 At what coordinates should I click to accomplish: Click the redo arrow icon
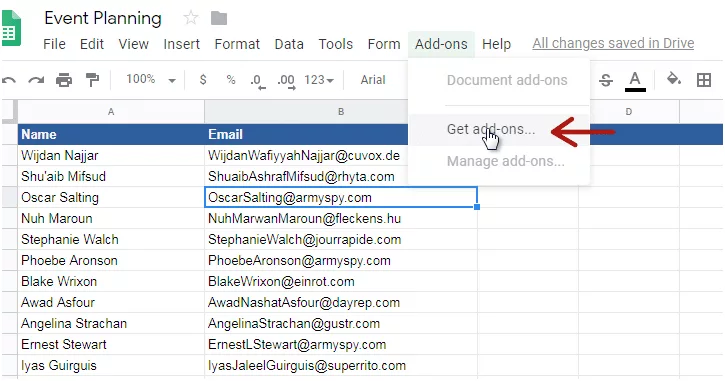pos(36,80)
